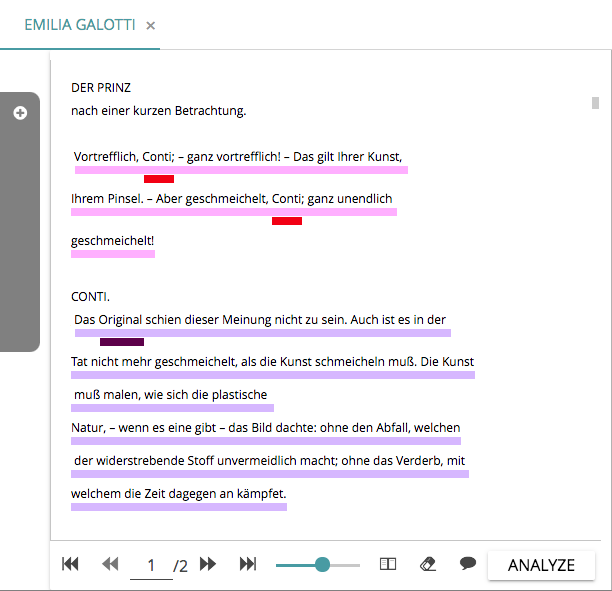
Task: Click the speaker label 'CONTI.'
Action: point(90,297)
